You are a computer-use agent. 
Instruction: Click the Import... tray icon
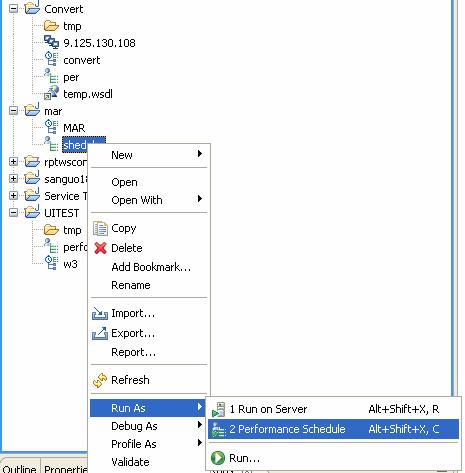tap(100, 314)
